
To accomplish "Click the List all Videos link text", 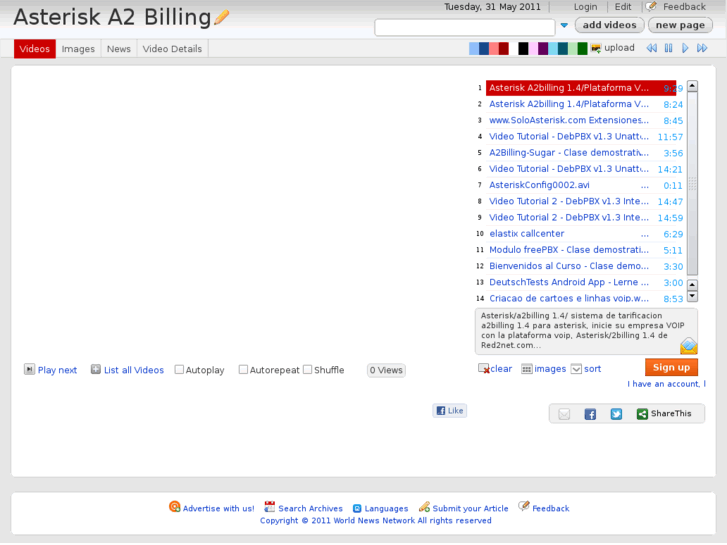I will tap(134, 370).
